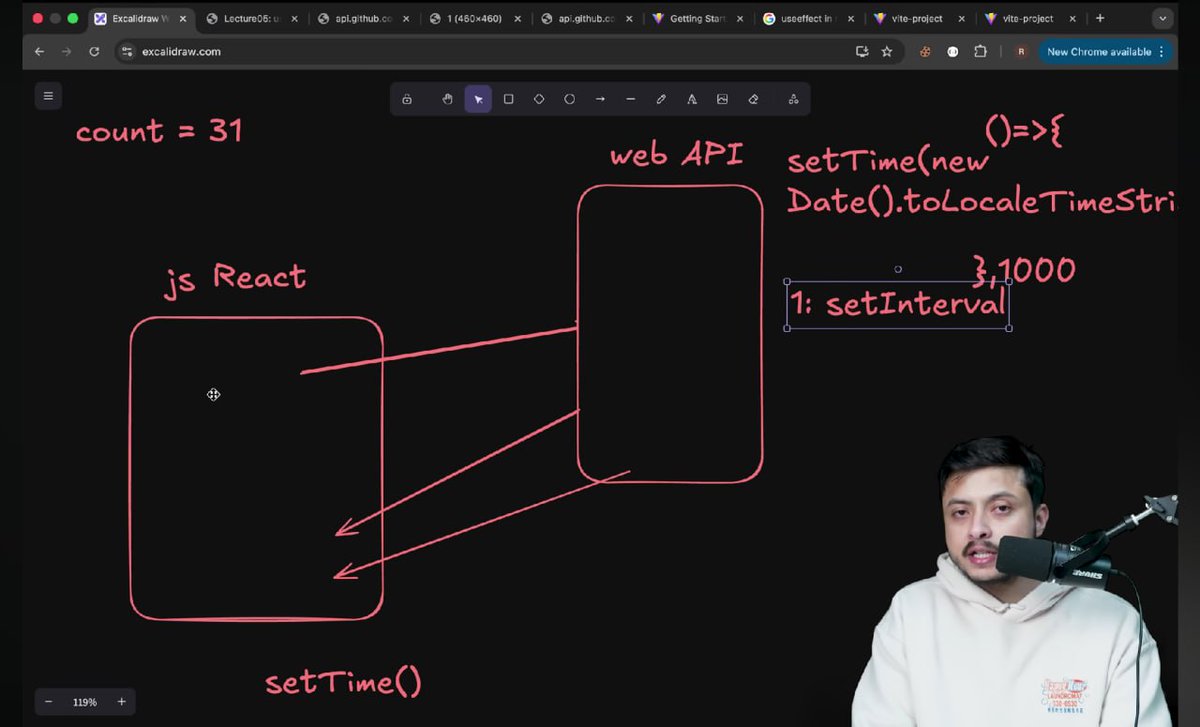This screenshot has height=727, width=1200.
Task: Select the Arrow tool
Action: tap(600, 99)
